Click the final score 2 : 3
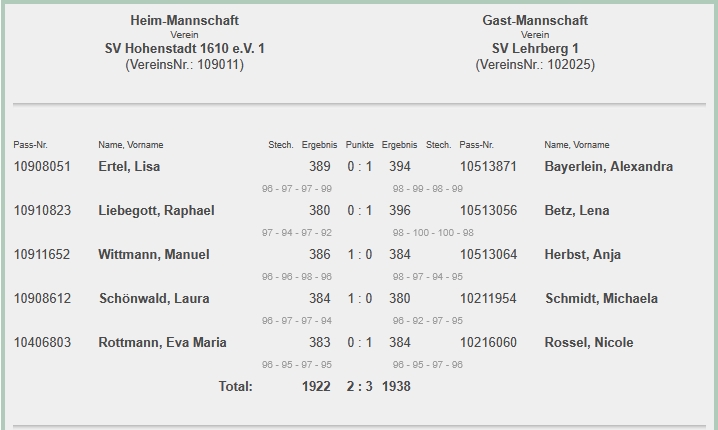The height and width of the screenshot is (430, 718). point(359,386)
